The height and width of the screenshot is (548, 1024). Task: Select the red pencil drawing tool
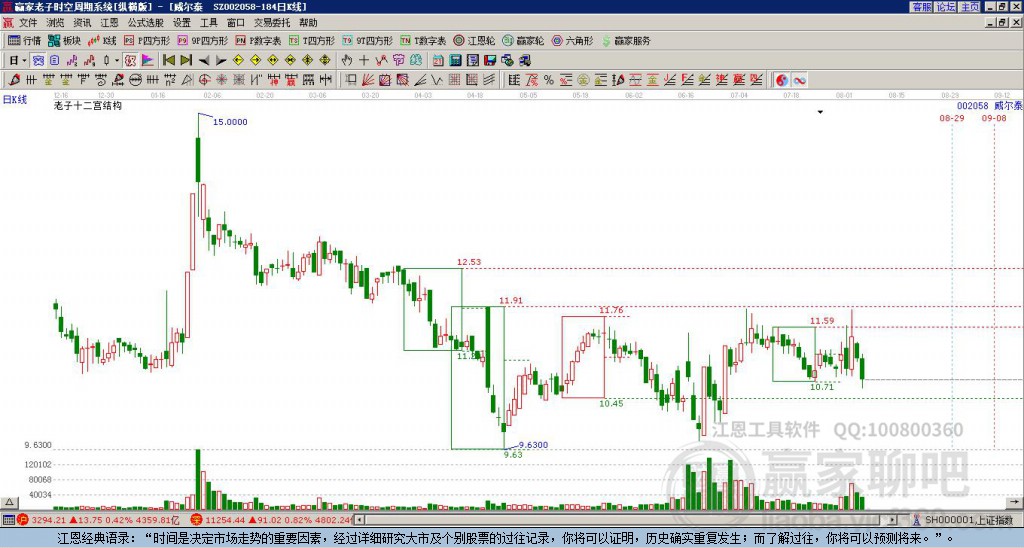[14, 80]
